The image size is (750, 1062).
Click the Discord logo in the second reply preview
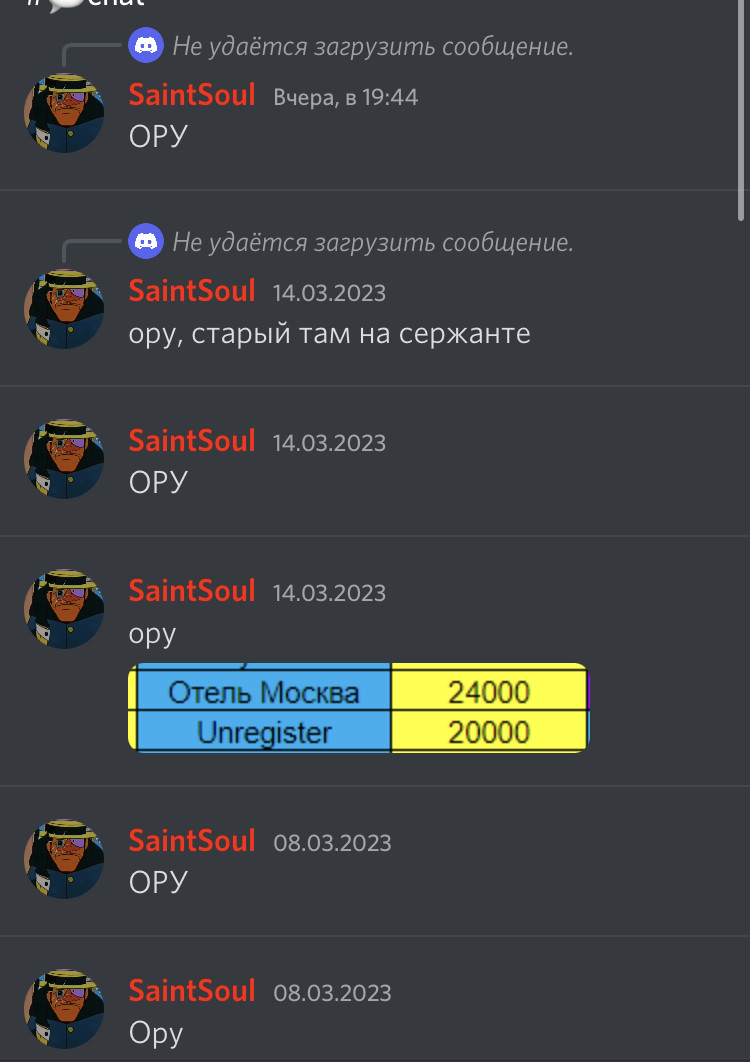click(146, 241)
